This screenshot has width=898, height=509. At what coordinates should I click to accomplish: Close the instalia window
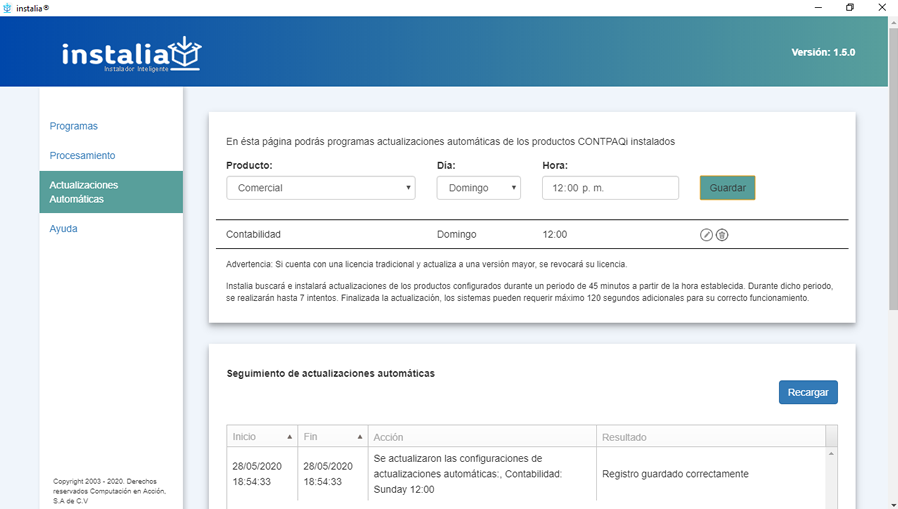882,7
